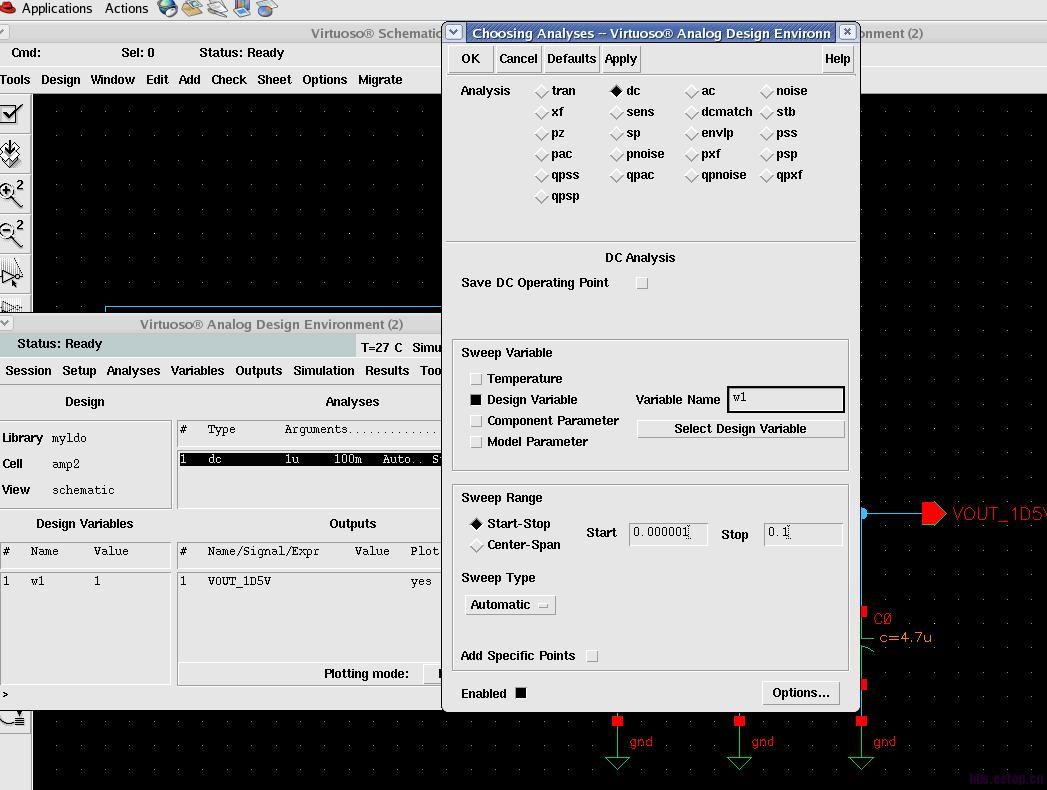Click the Stop value field

tap(803, 534)
